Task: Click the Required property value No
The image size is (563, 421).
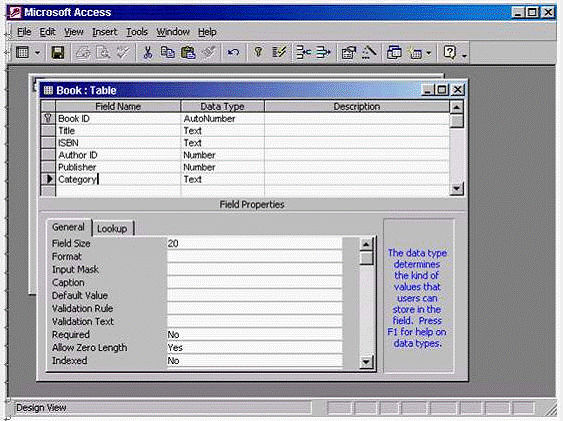Action: tap(255, 335)
